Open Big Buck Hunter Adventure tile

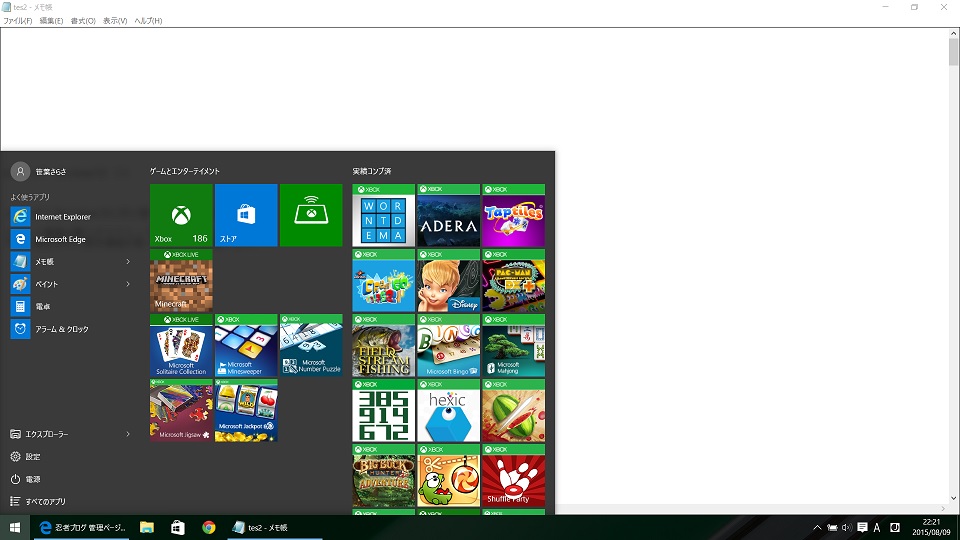pyautogui.click(x=384, y=475)
